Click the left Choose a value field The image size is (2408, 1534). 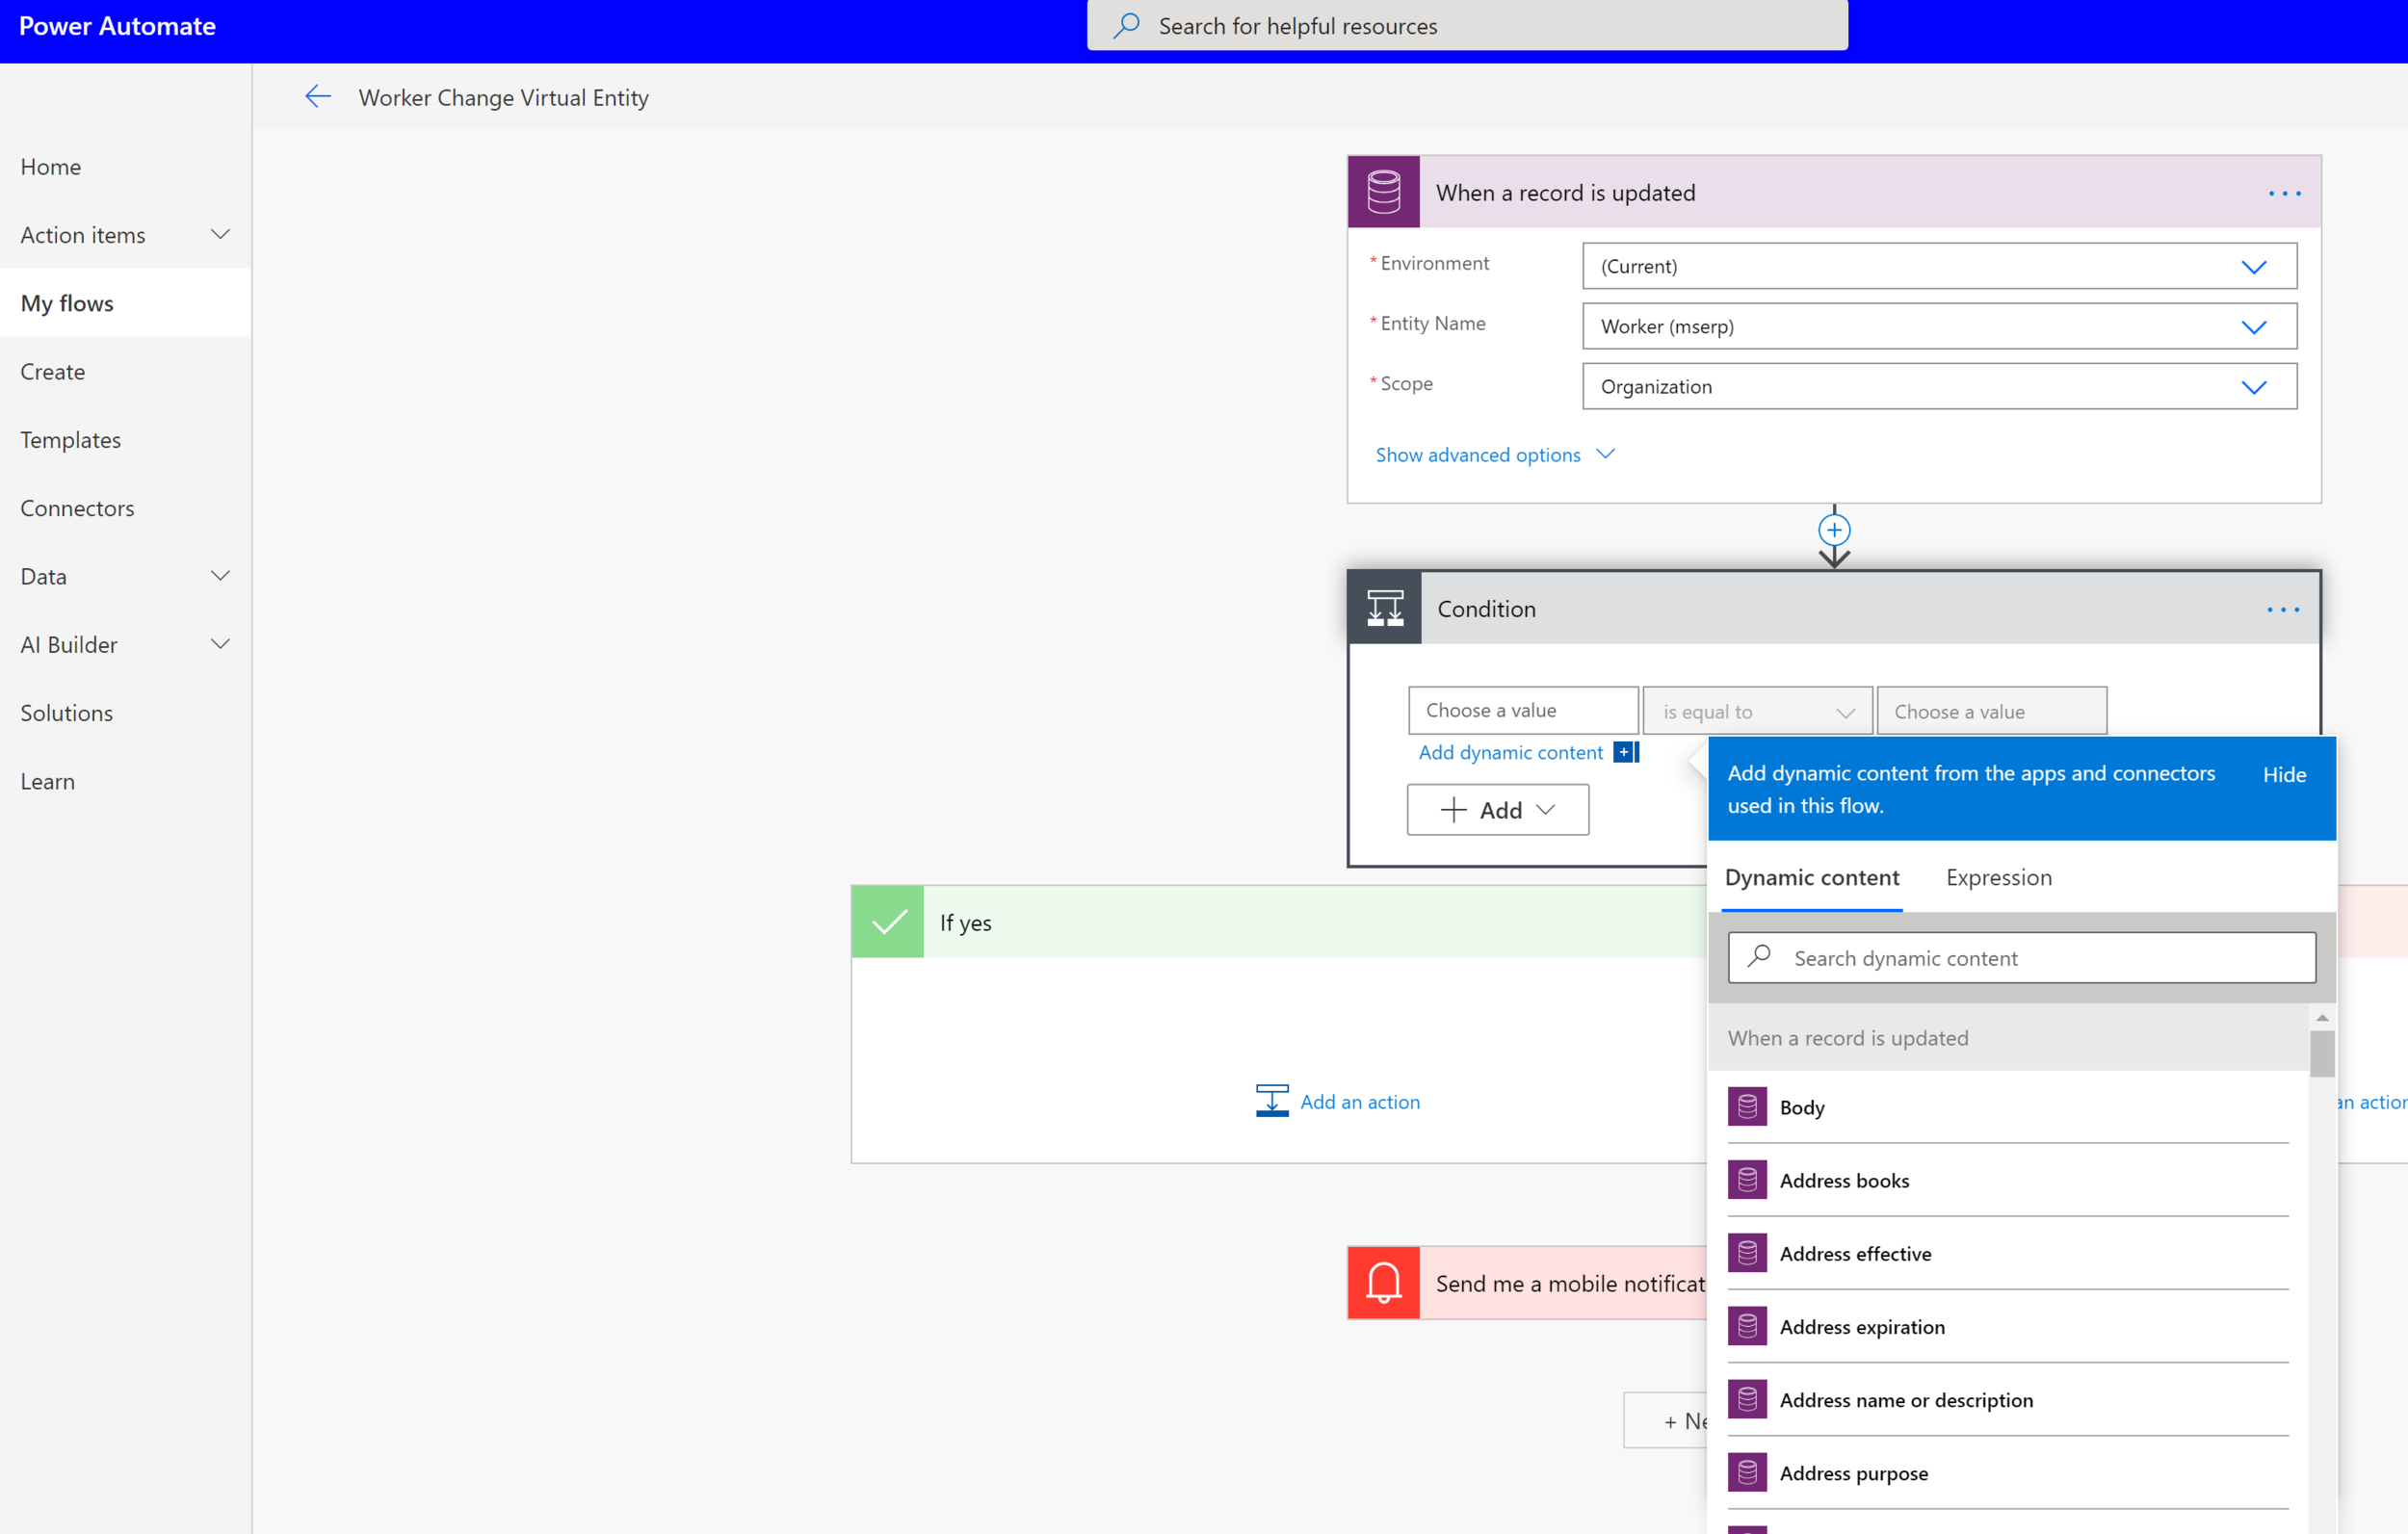point(1523,710)
